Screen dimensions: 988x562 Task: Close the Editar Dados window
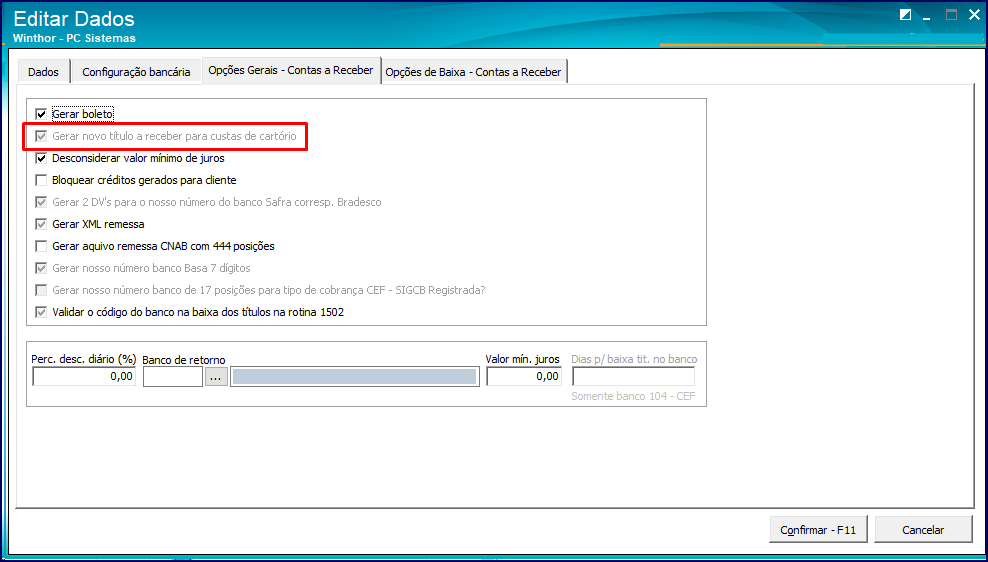pos(974,15)
